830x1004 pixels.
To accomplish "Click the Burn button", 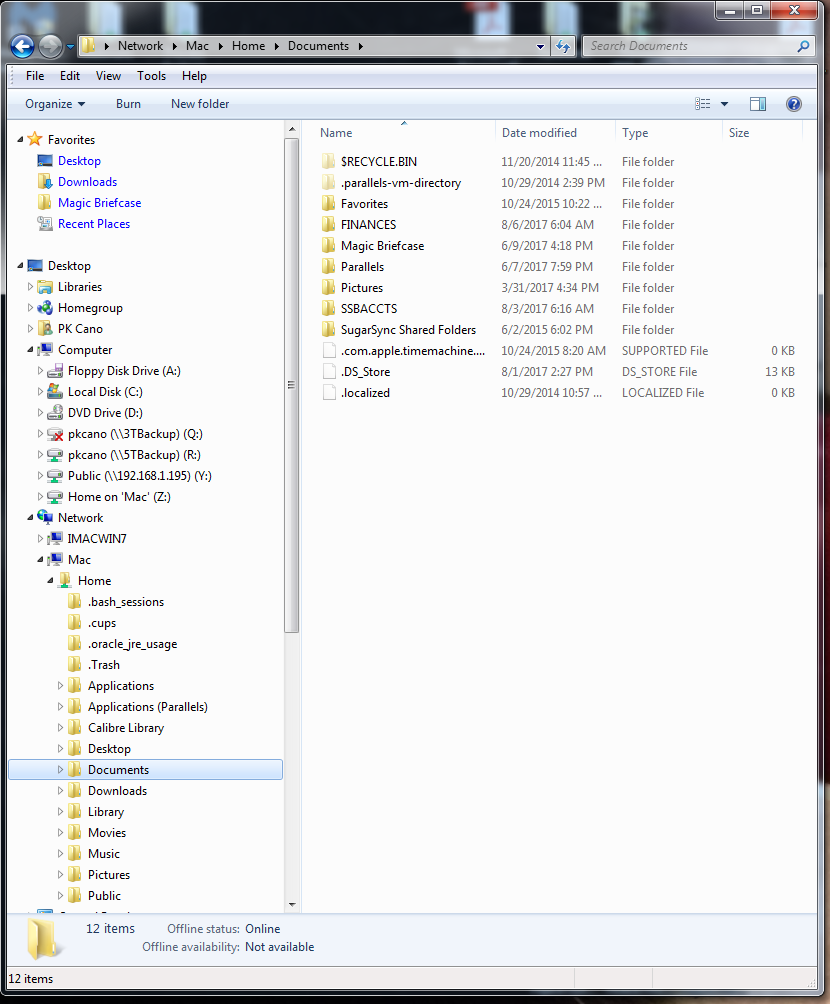I will click(x=128, y=104).
